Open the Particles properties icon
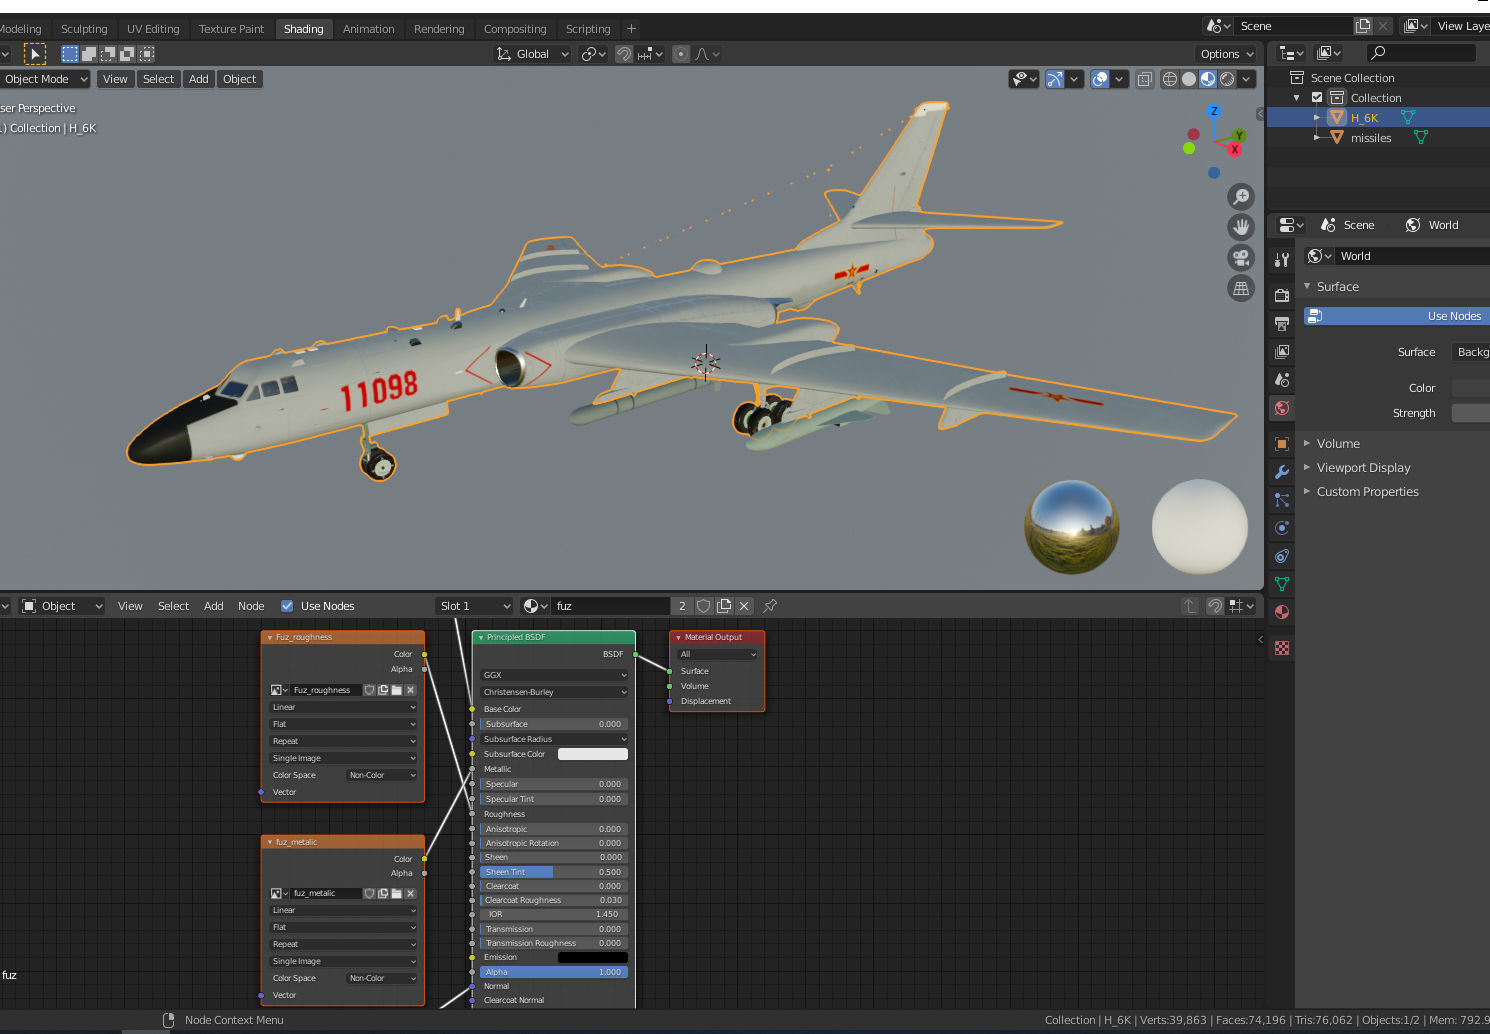The height and width of the screenshot is (1034, 1490). pyautogui.click(x=1282, y=499)
